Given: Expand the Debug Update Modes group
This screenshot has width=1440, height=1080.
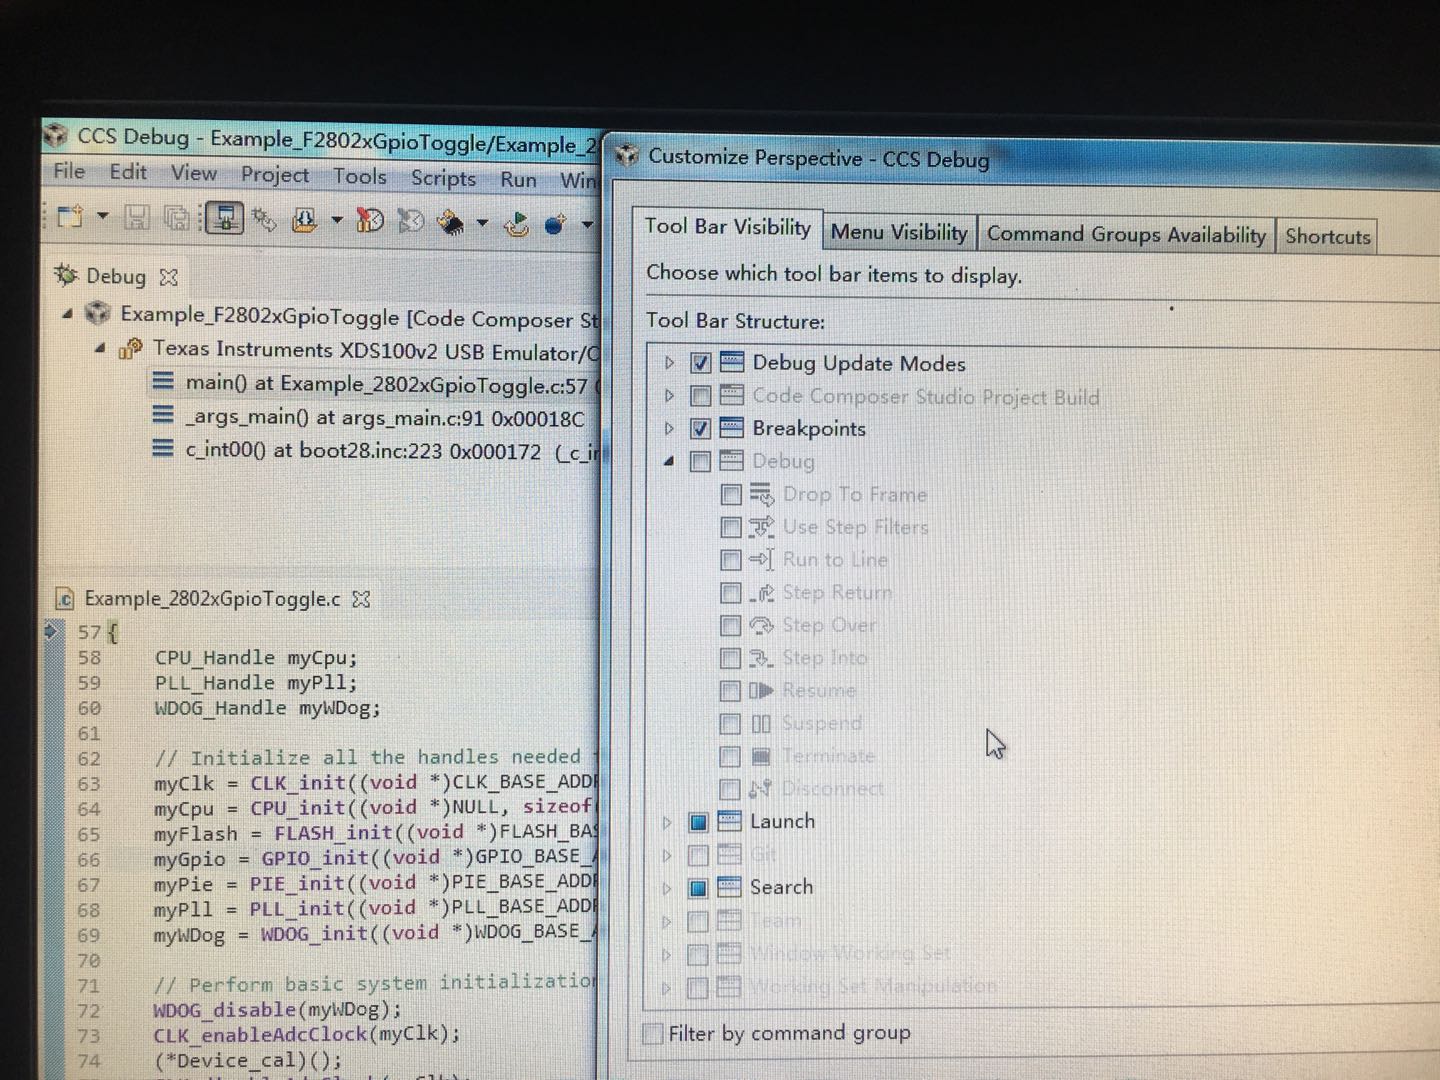Looking at the screenshot, I should tap(670, 363).
